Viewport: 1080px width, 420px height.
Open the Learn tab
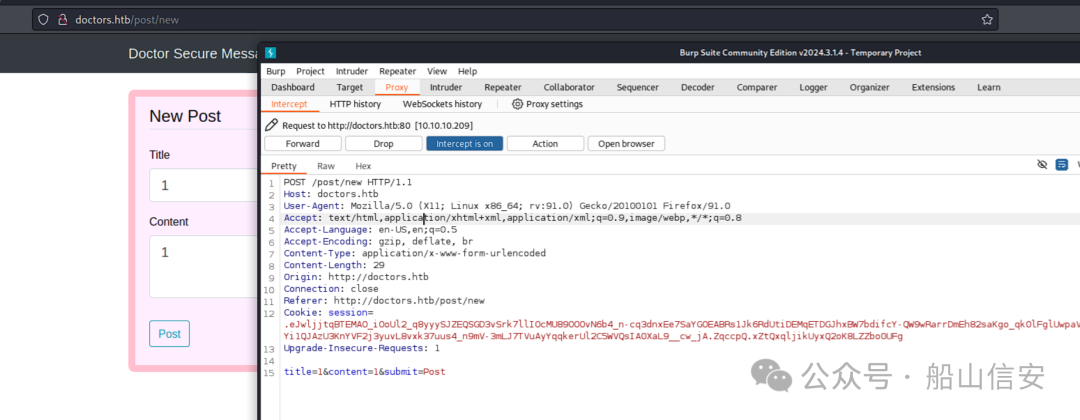pyautogui.click(x=988, y=87)
